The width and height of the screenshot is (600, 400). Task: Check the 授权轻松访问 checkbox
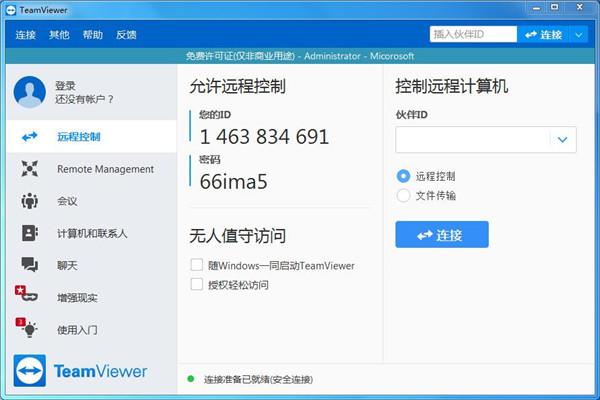[x=197, y=284]
